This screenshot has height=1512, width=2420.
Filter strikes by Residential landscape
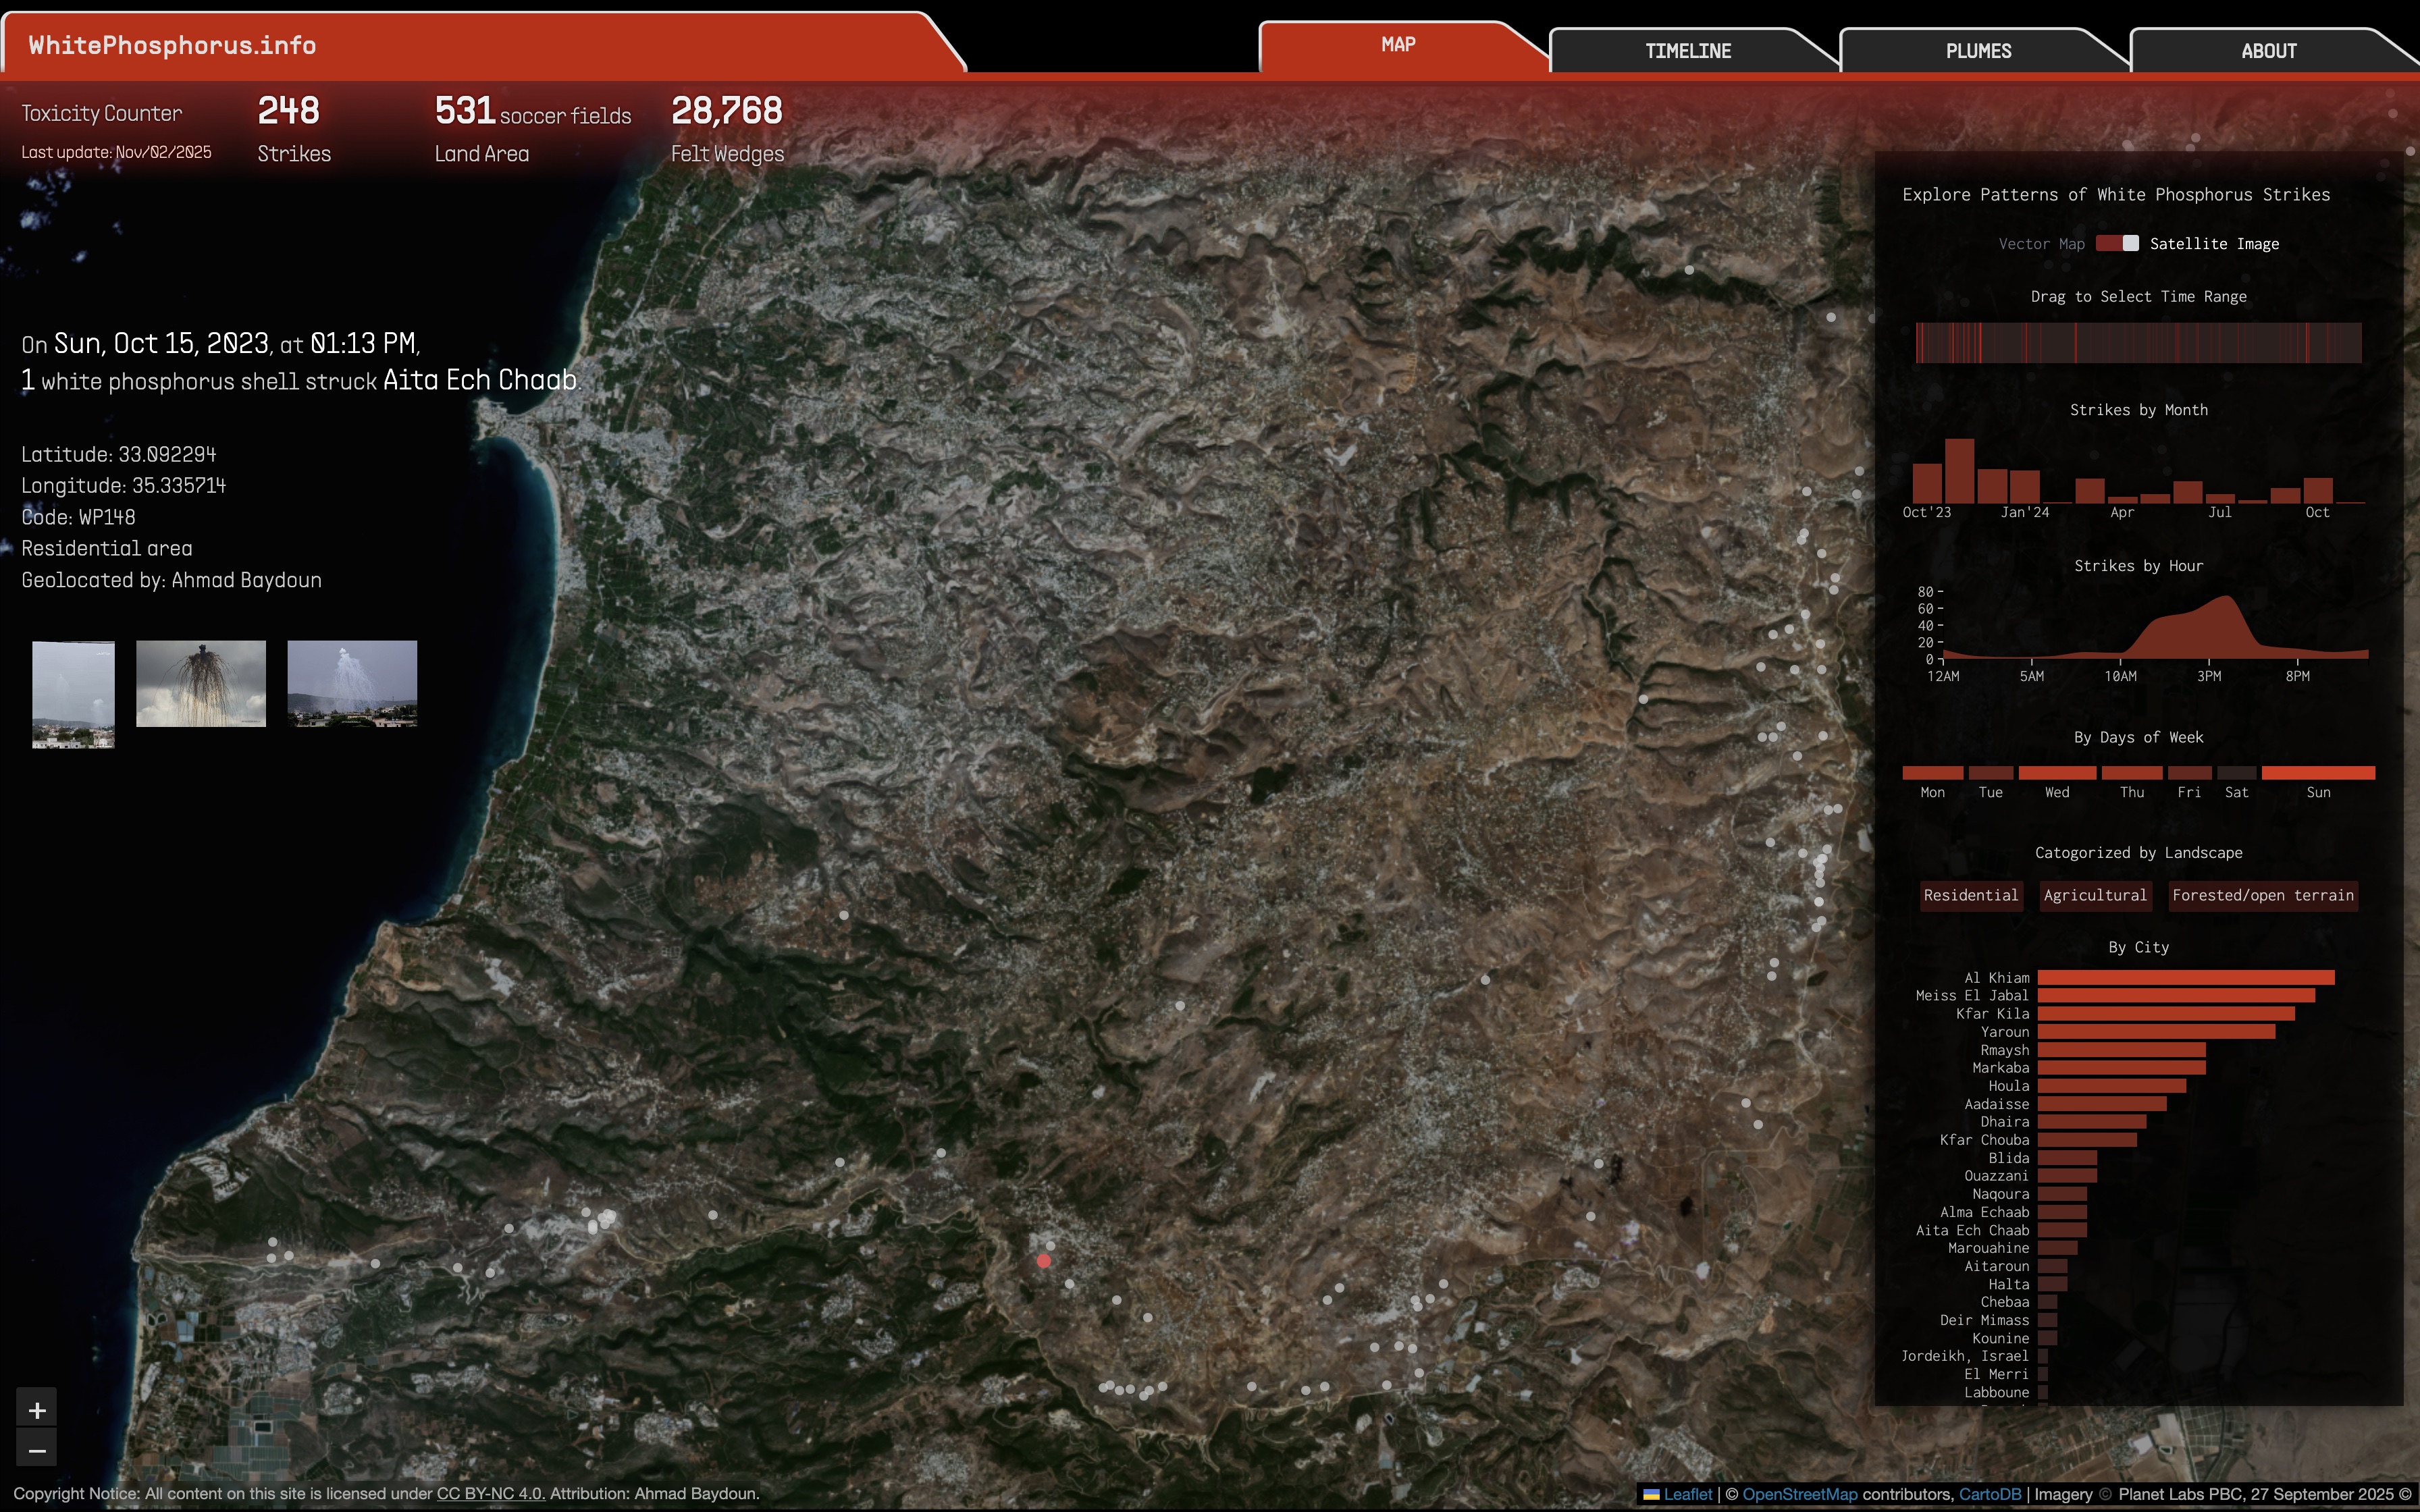(1970, 895)
